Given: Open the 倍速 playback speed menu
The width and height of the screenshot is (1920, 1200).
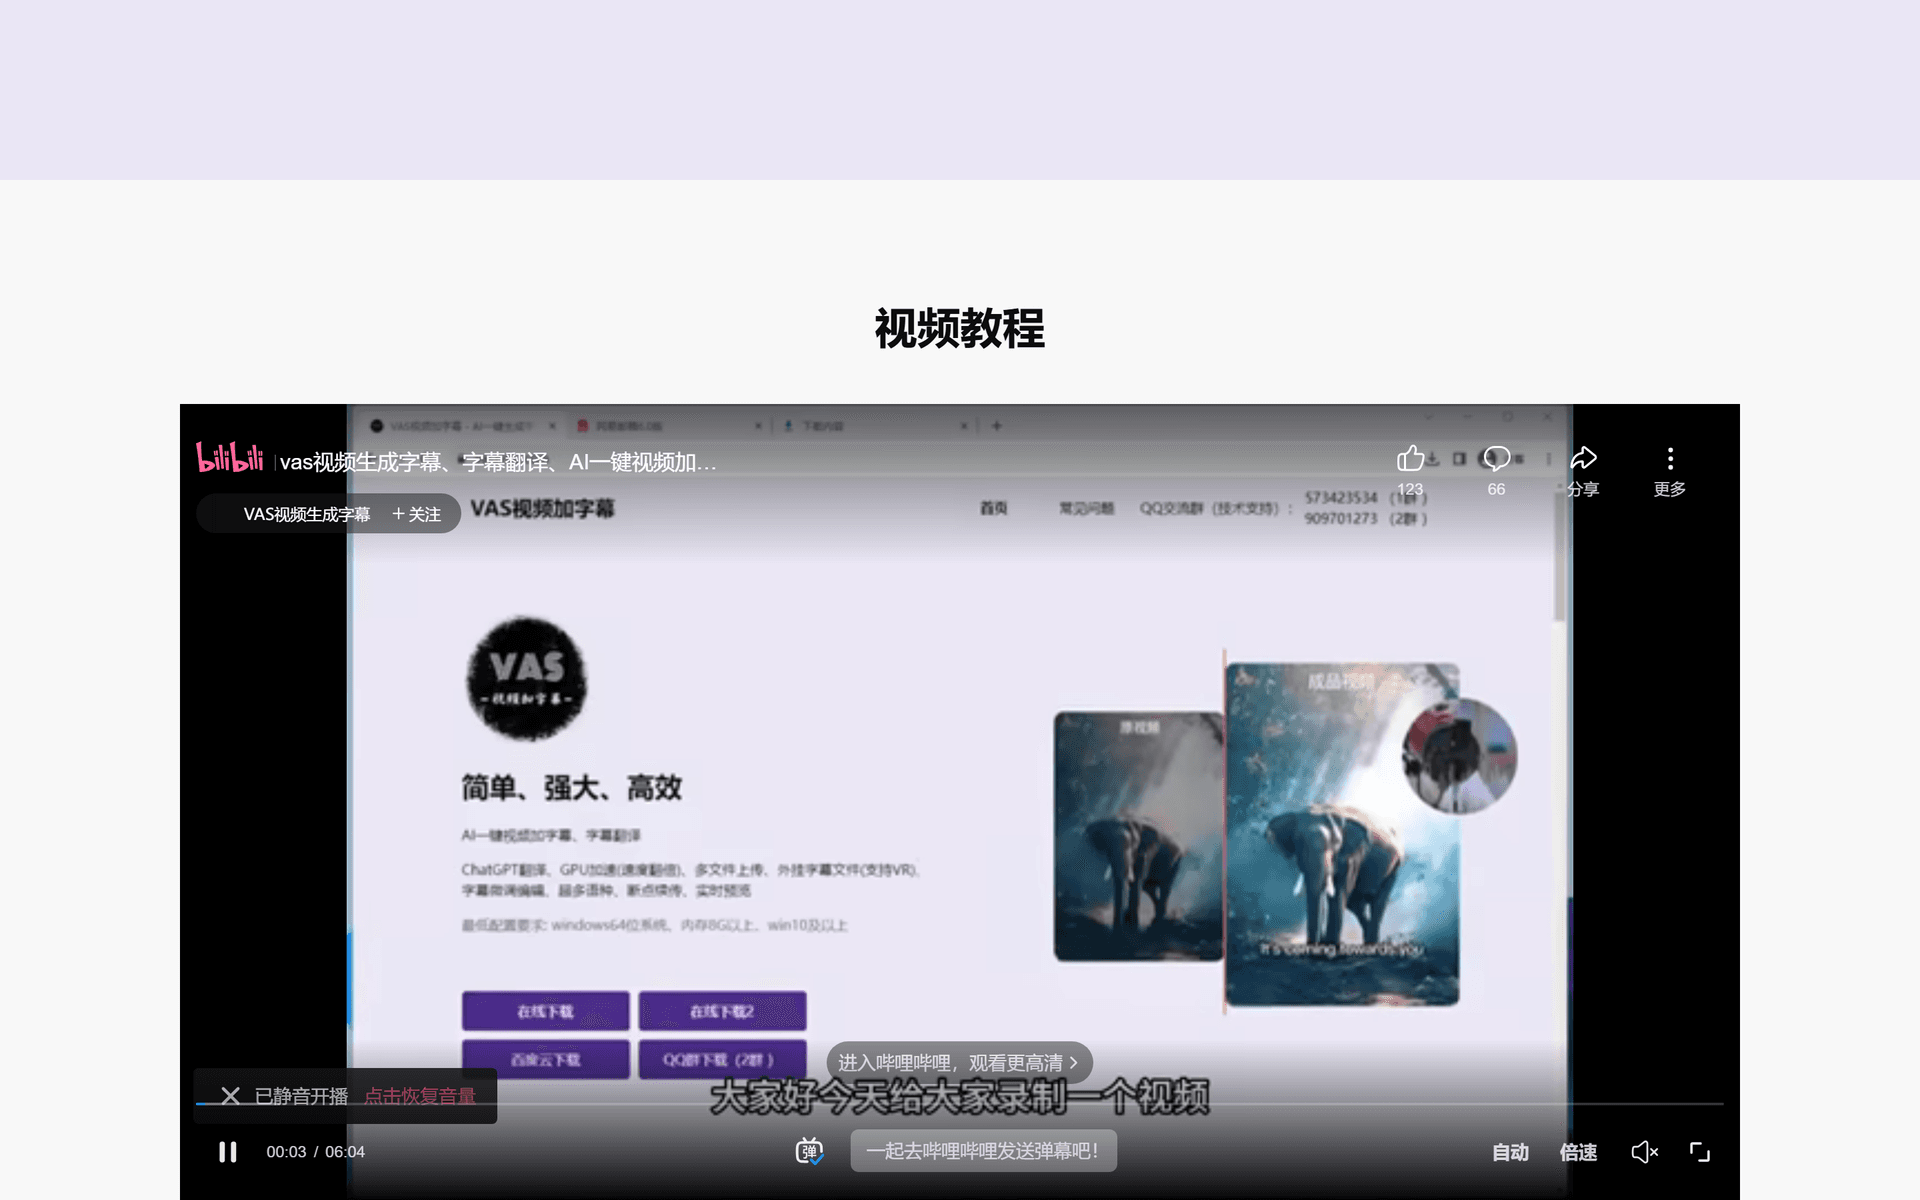Looking at the screenshot, I should tap(1578, 1152).
